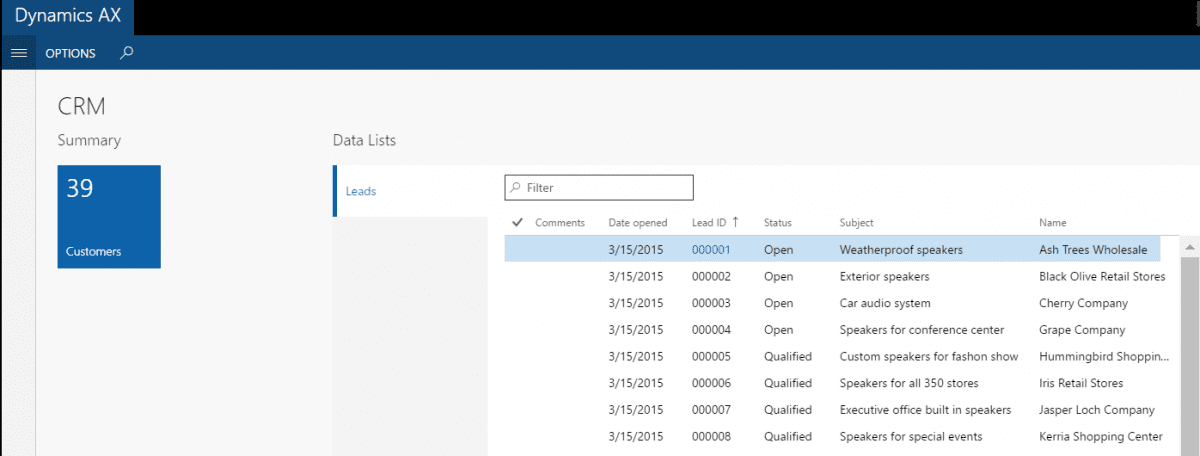Screen dimensions: 1200x456
Task: Click the Dynamics AX title logo
Action: tap(66, 17)
